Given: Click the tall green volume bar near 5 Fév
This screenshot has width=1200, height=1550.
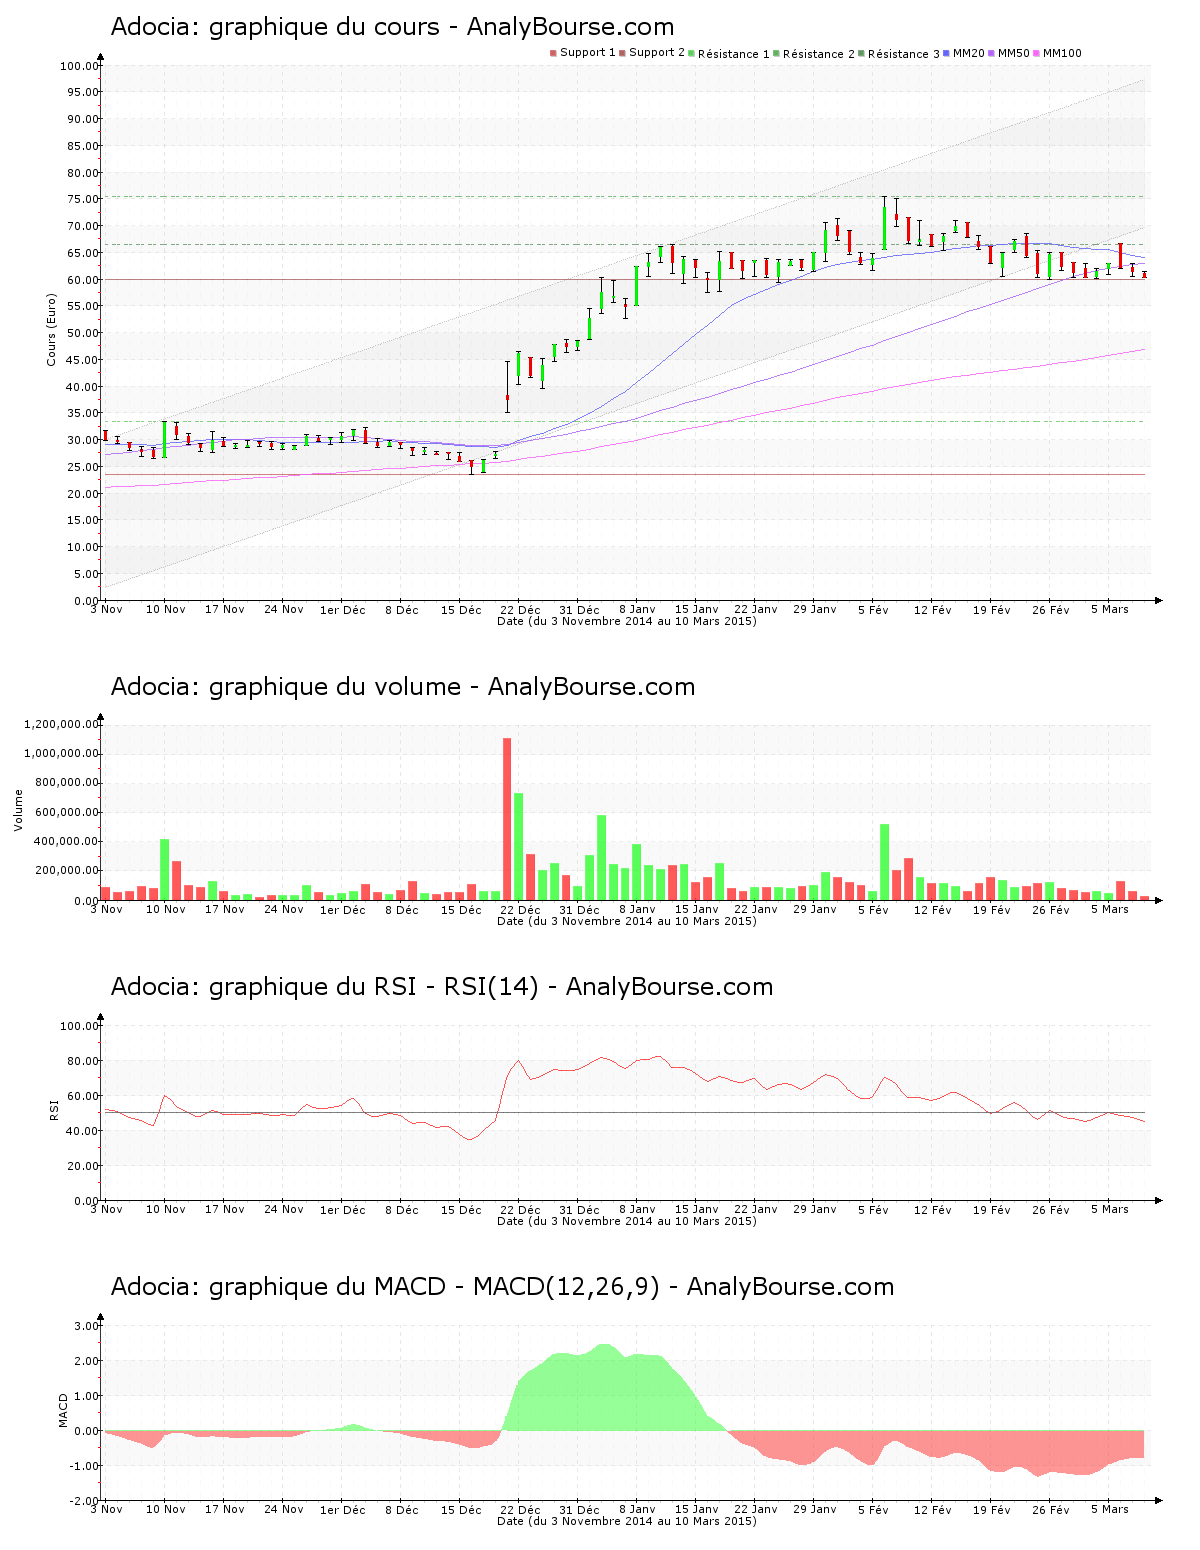Looking at the screenshot, I should [884, 862].
